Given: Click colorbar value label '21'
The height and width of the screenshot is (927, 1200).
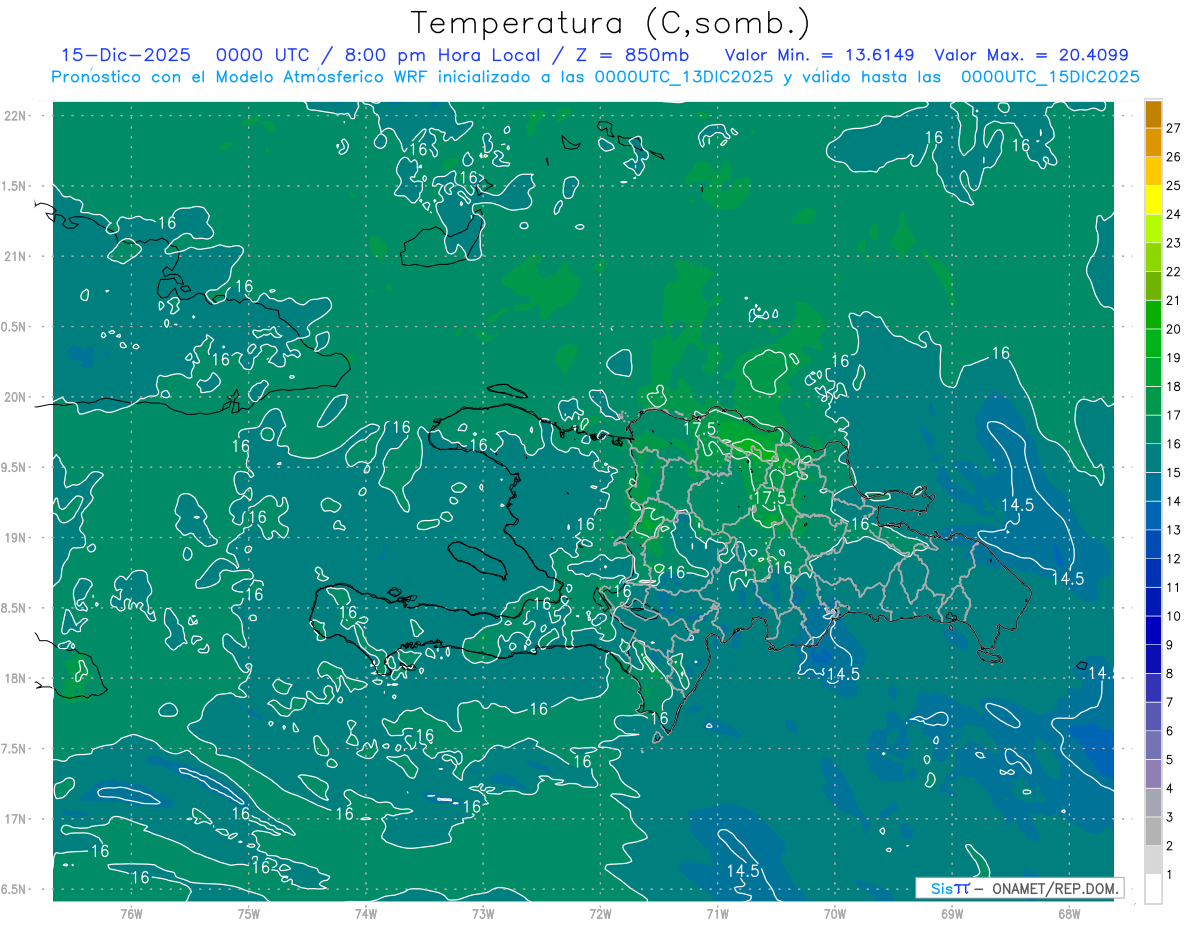Looking at the screenshot, I should (1174, 300).
